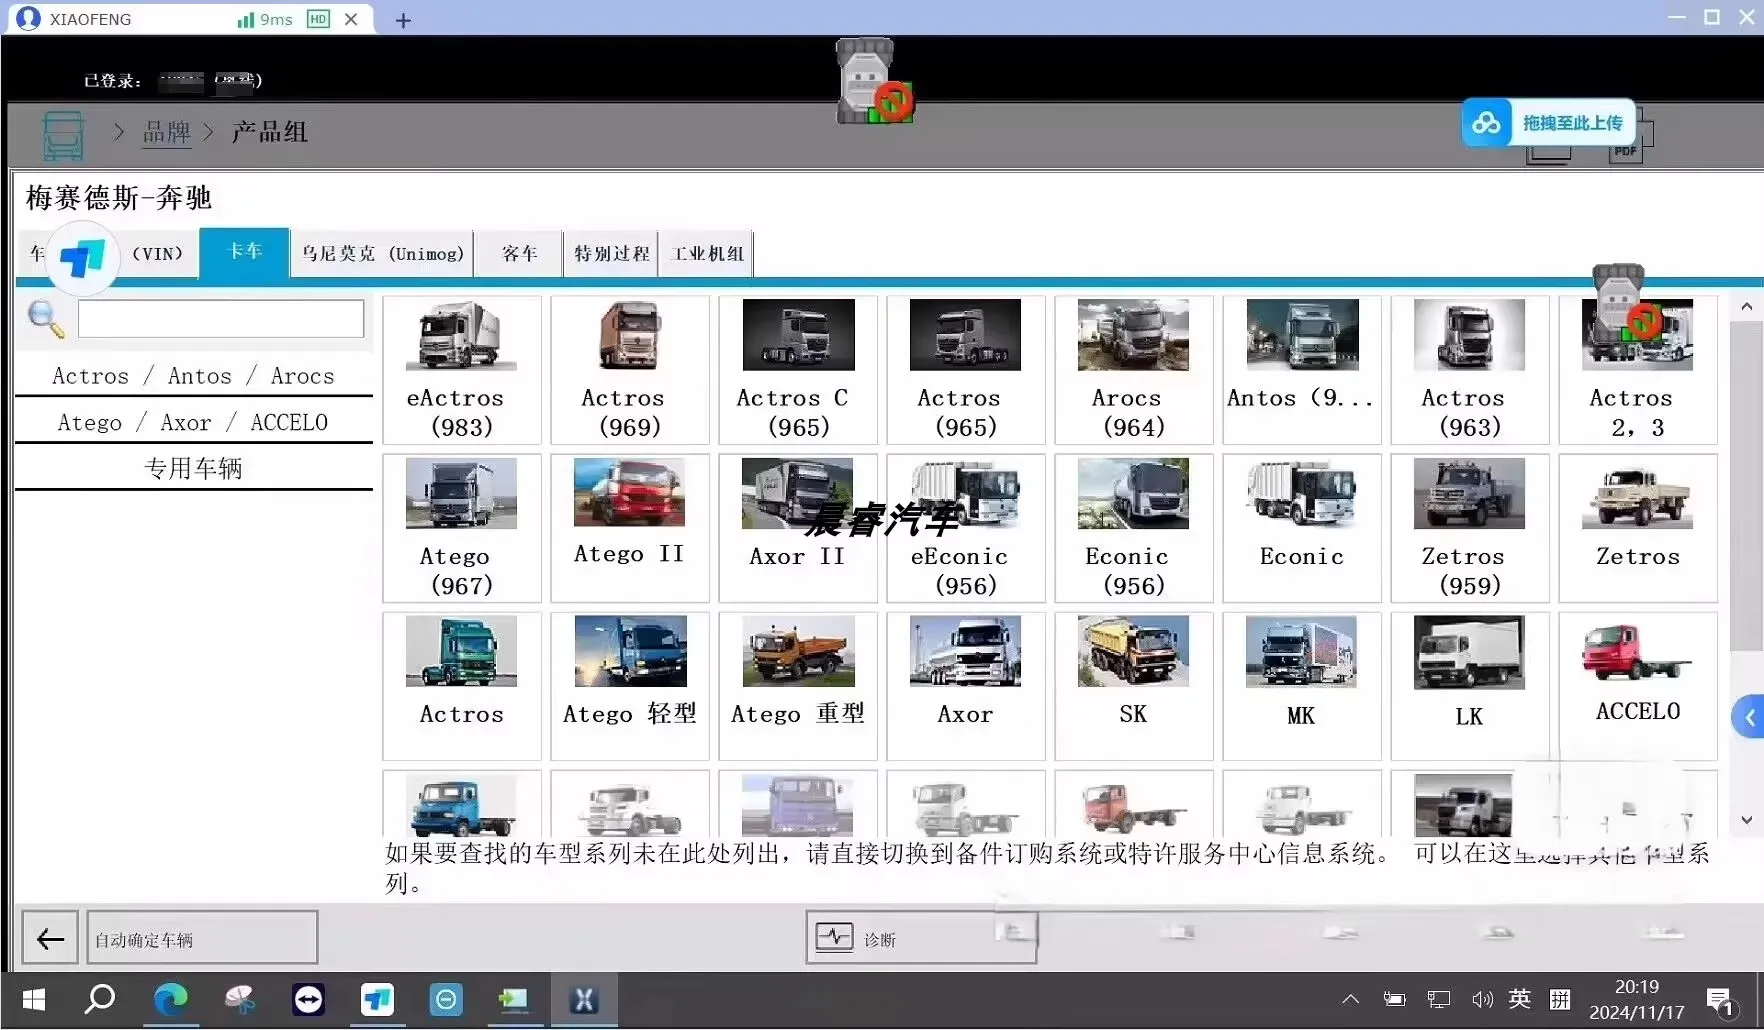Open TeamViewer icon in taskbar
Image resolution: width=1764 pixels, height=1030 pixels.
[x=308, y=1000]
